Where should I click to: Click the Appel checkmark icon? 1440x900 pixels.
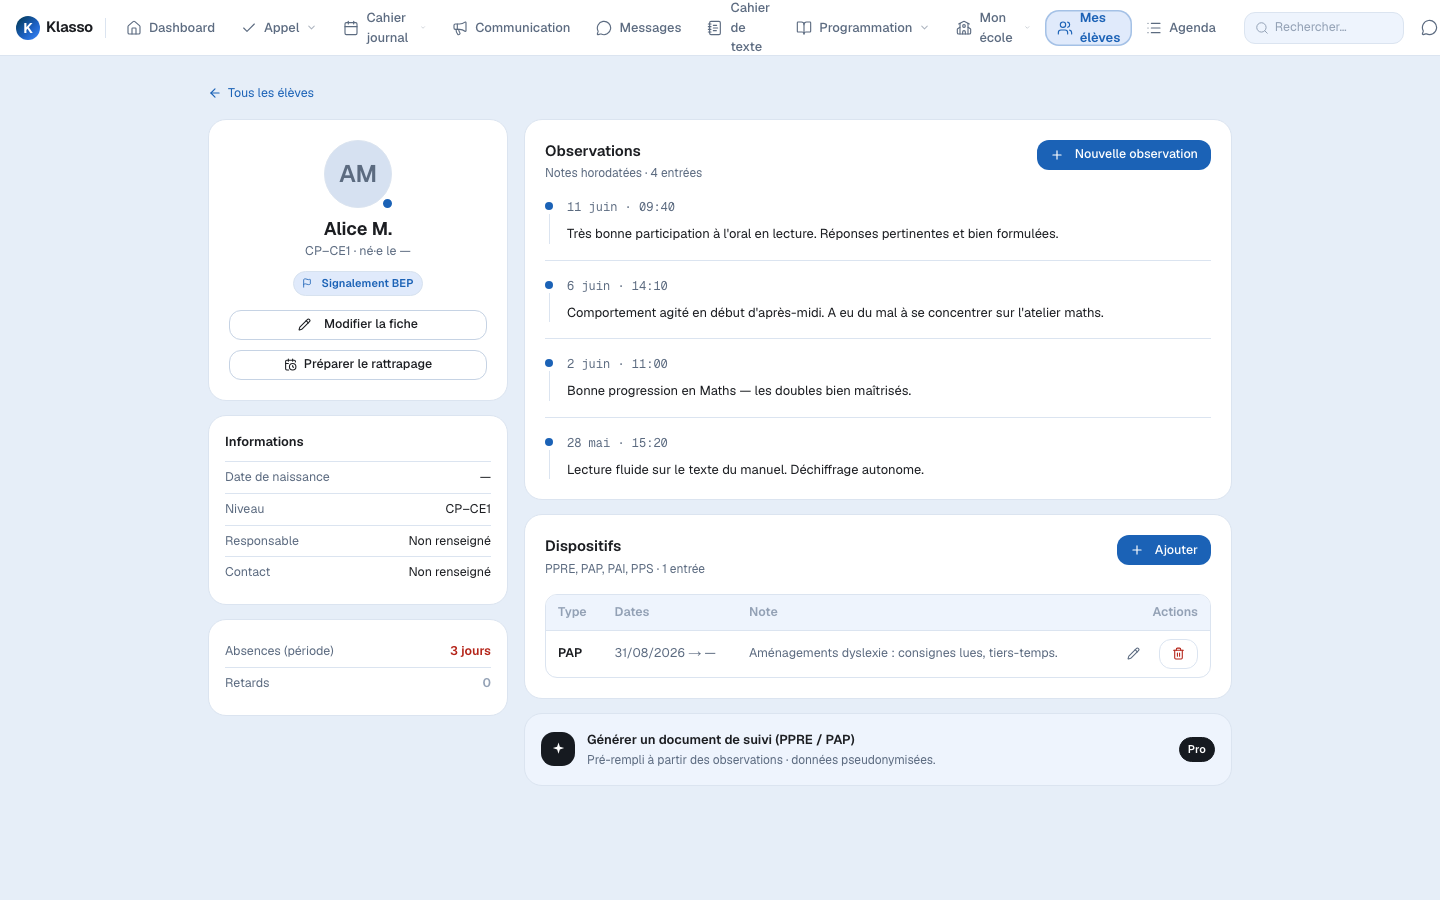pos(249,28)
